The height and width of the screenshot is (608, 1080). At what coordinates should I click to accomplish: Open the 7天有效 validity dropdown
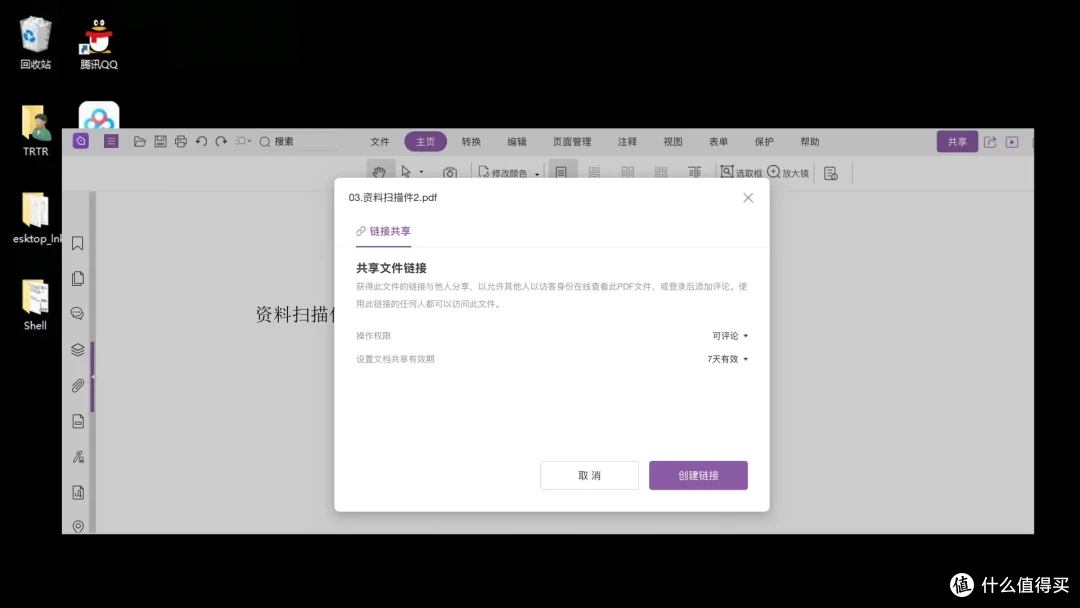pos(727,359)
